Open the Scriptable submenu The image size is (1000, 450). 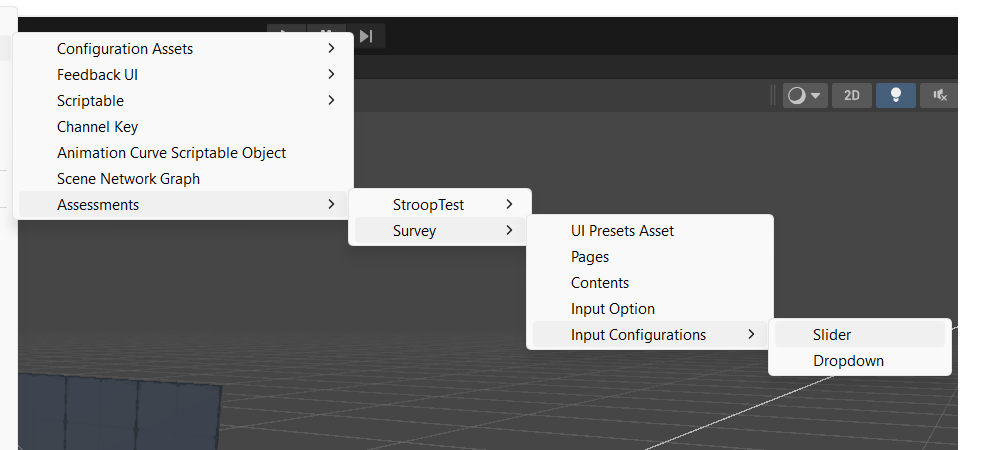click(183, 101)
